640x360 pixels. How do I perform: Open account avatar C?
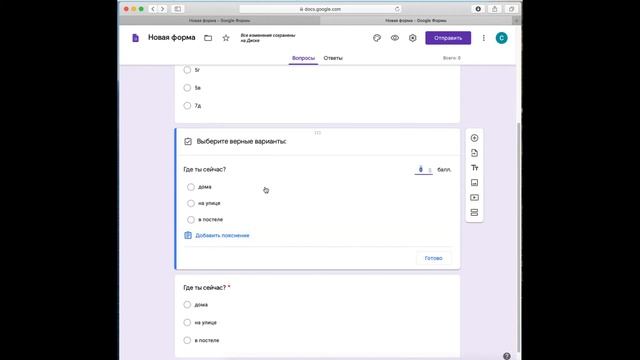[x=502, y=38]
